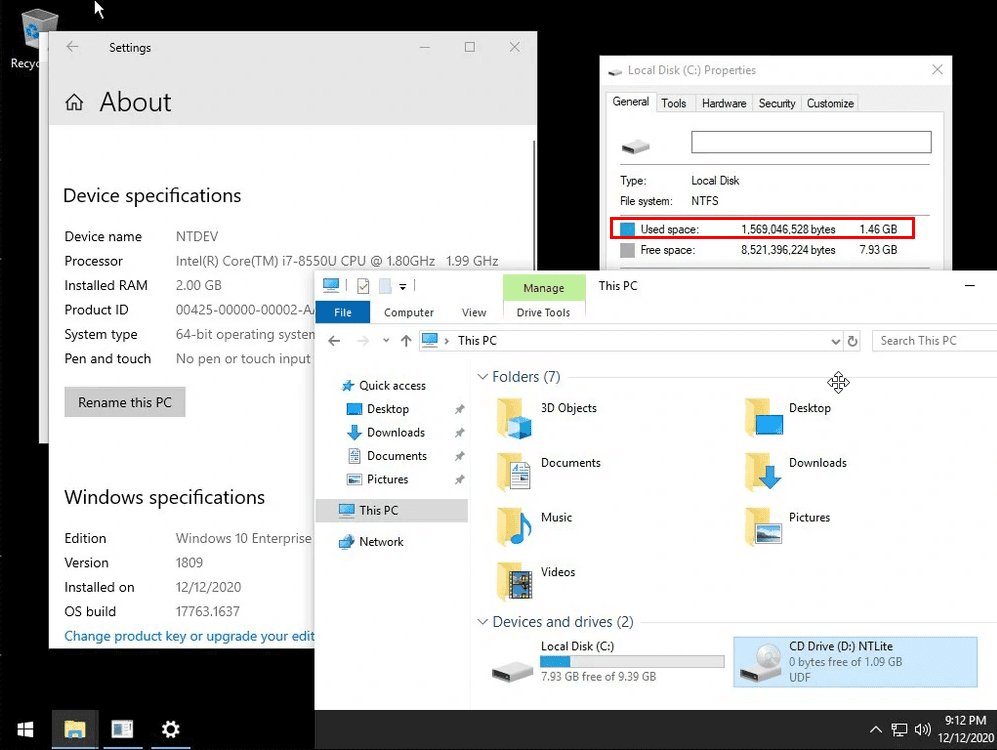Click Change product key or upgrade link
Image resolution: width=997 pixels, height=750 pixels.
pyautogui.click(x=189, y=636)
